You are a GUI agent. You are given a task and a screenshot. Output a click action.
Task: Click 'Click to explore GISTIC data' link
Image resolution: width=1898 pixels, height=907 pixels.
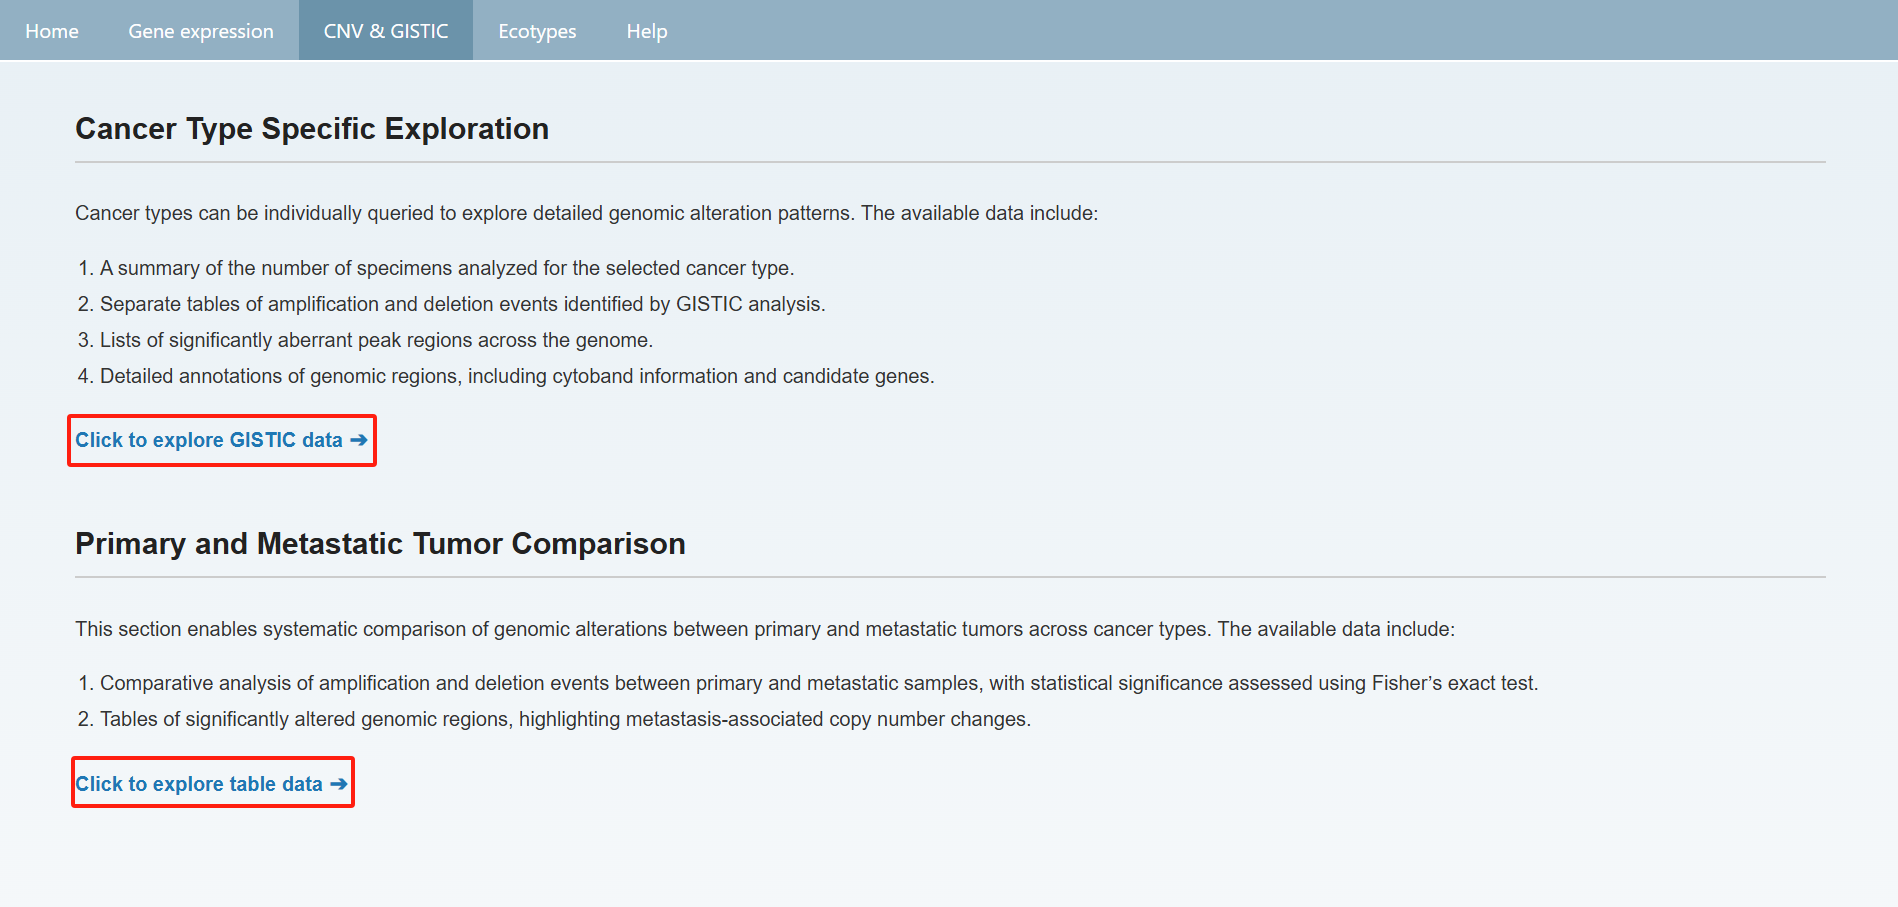(209, 440)
